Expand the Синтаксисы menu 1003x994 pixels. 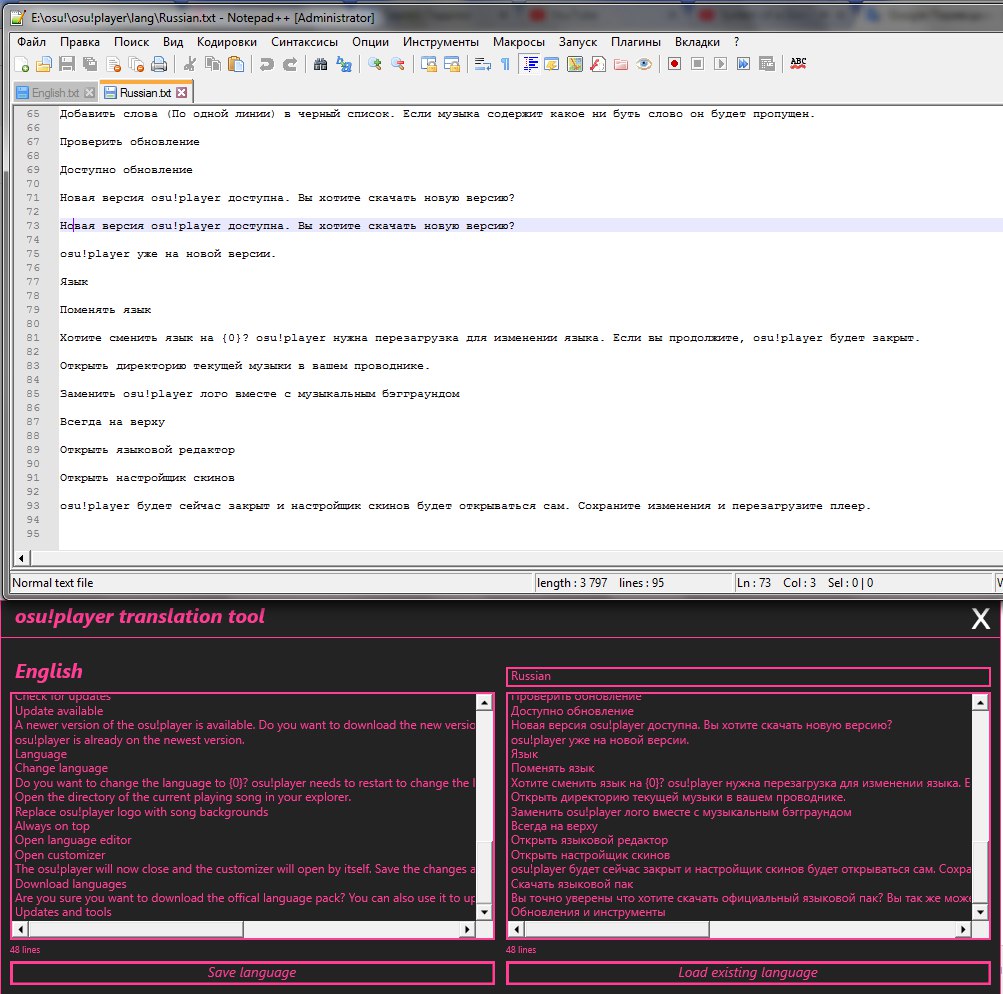click(304, 42)
